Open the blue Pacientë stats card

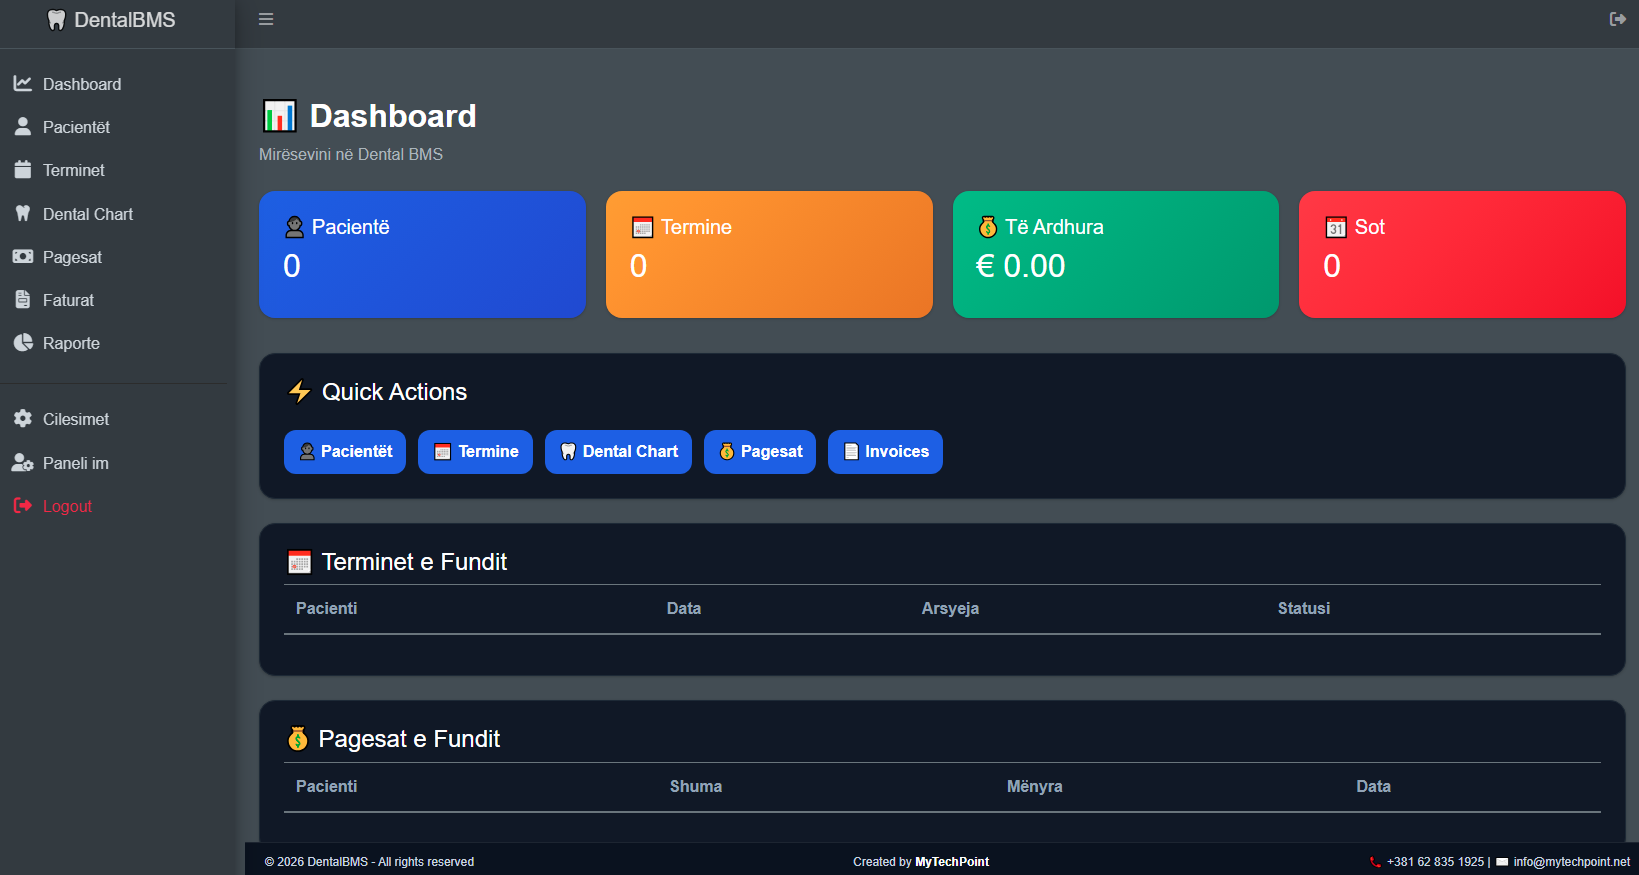point(422,255)
